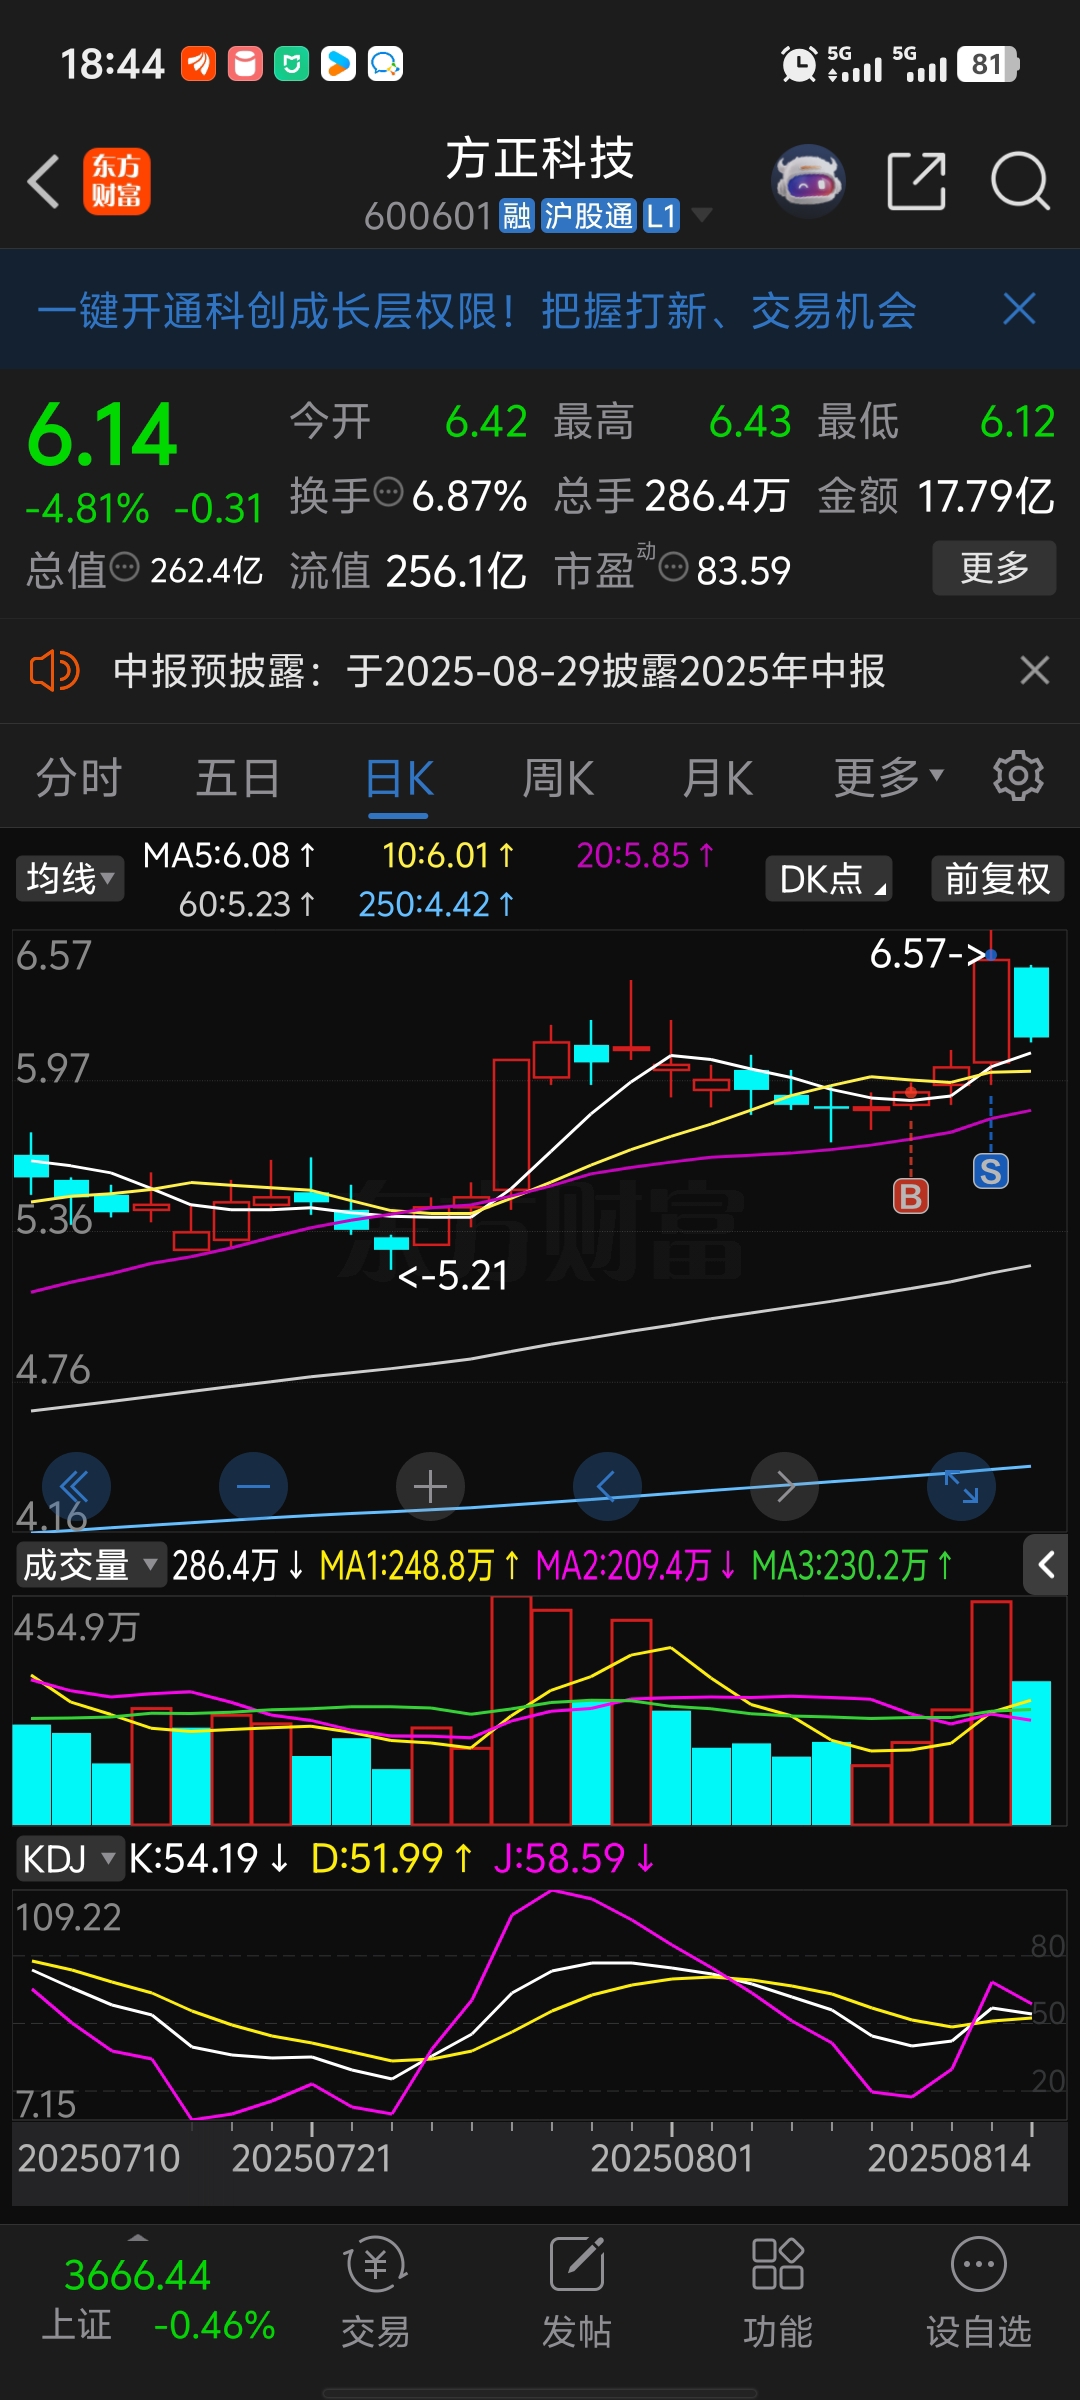
Task: Tap the current price 6.14
Action: tap(102, 434)
